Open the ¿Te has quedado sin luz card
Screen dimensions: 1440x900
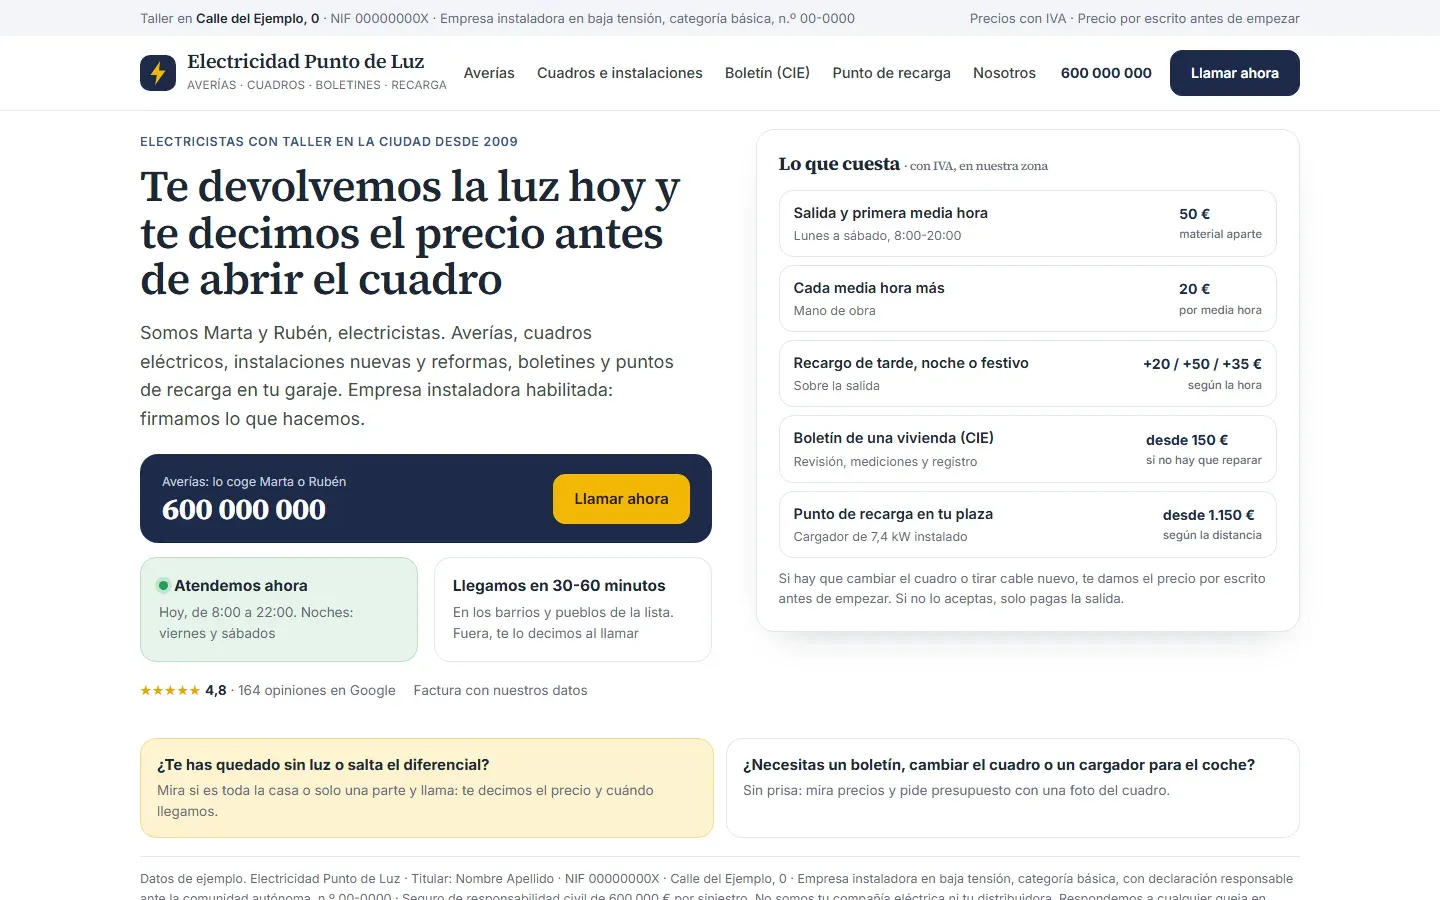tap(427, 788)
